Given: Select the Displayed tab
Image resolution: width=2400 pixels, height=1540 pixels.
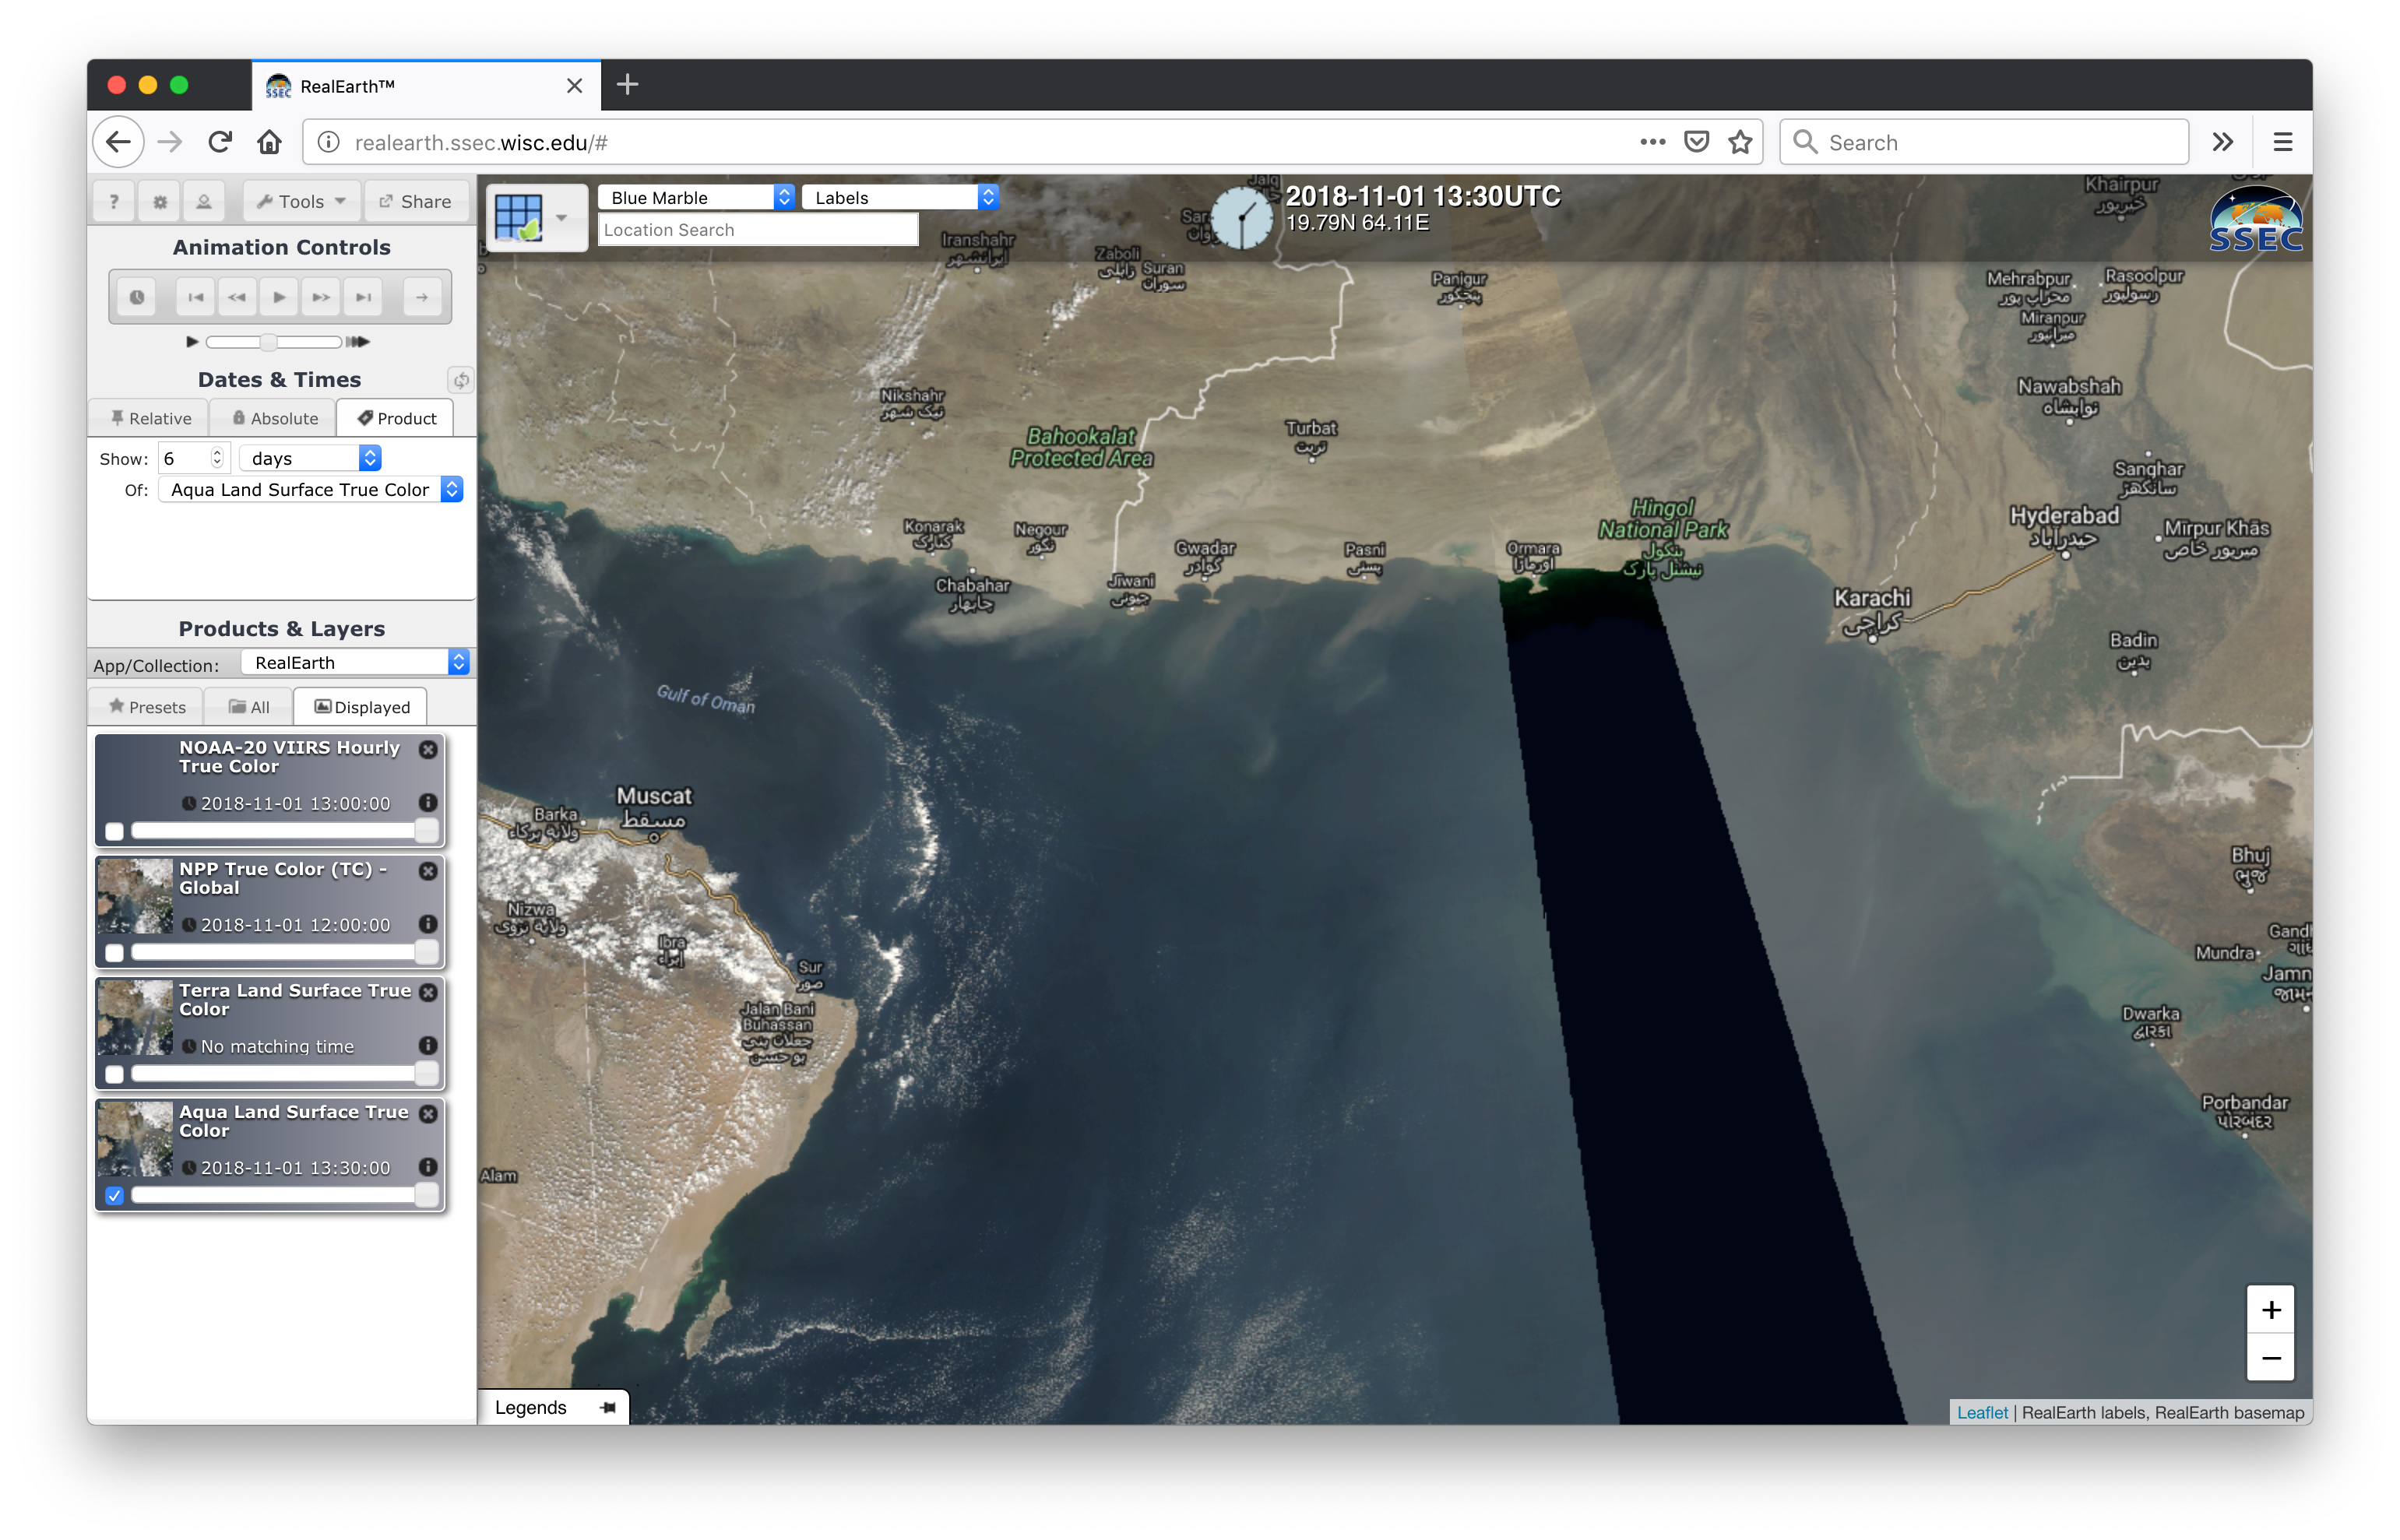Looking at the screenshot, I should click(x=361, y=707).
